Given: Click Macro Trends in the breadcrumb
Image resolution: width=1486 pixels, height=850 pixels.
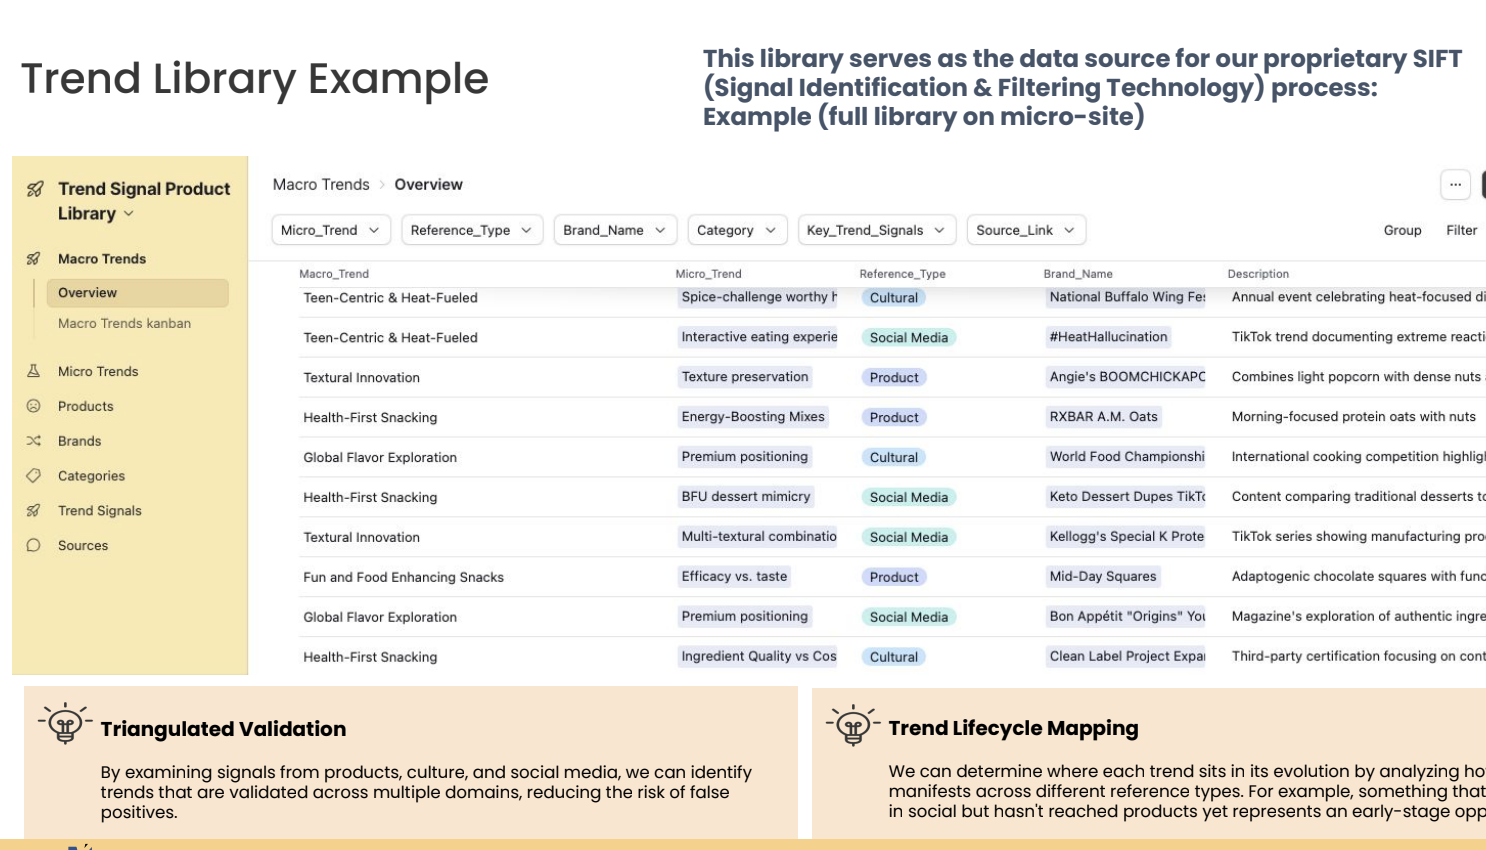Looking at the screenshot, I should pos(321,185).
